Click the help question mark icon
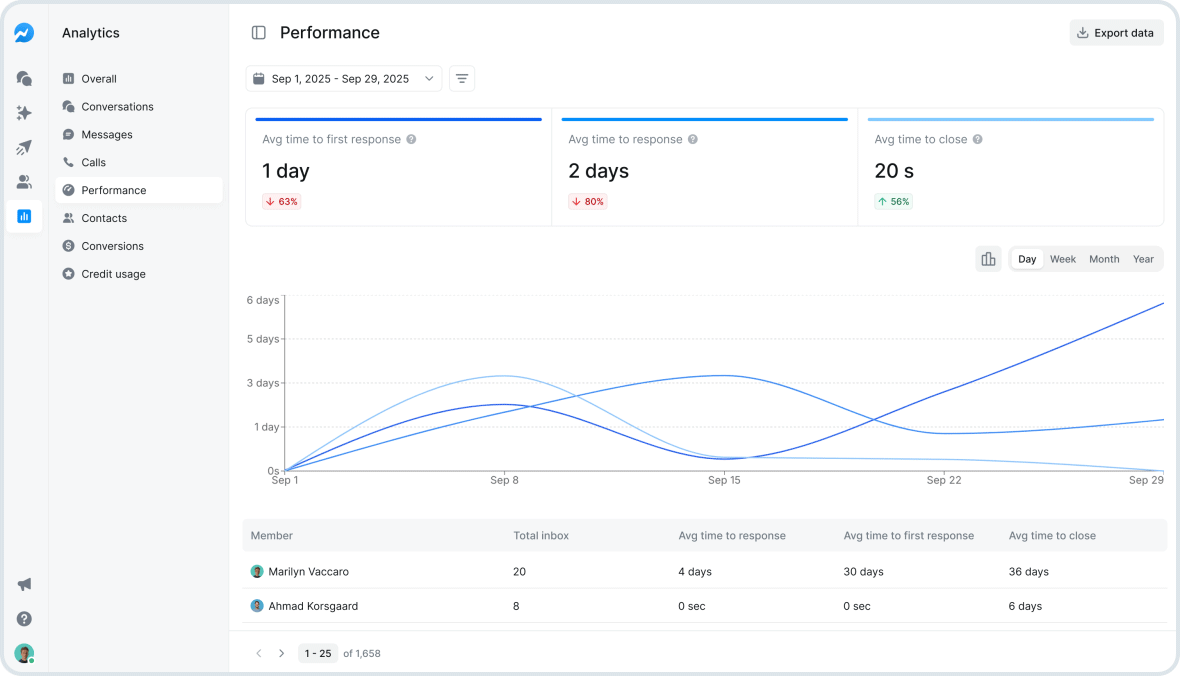1180x676 pixels. click(23, 619)
